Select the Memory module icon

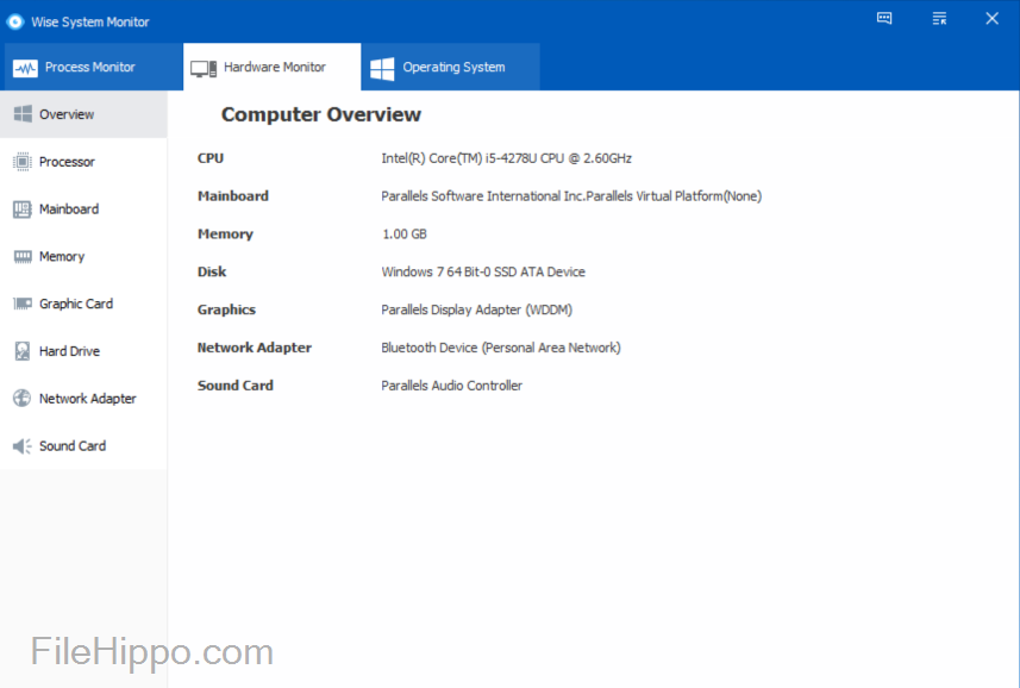click(x=22, y=257)
